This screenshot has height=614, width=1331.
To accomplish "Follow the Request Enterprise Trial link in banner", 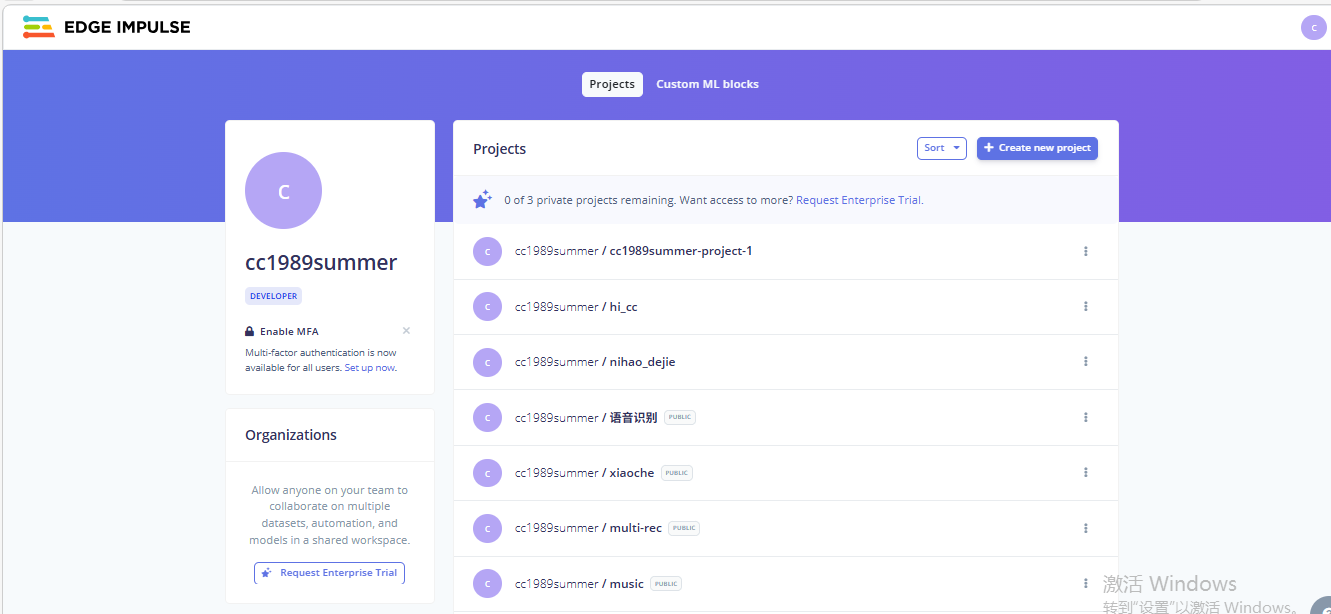I will [x=858, y=200].
